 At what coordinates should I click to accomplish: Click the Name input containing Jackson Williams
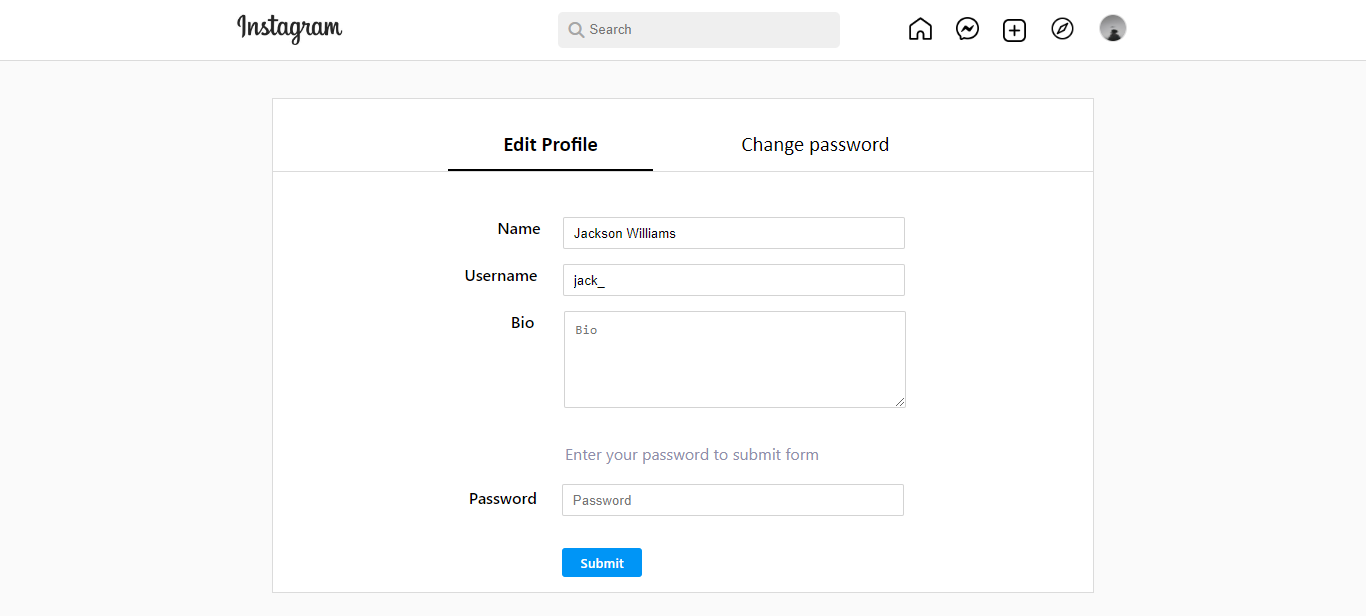click(733, 232)
